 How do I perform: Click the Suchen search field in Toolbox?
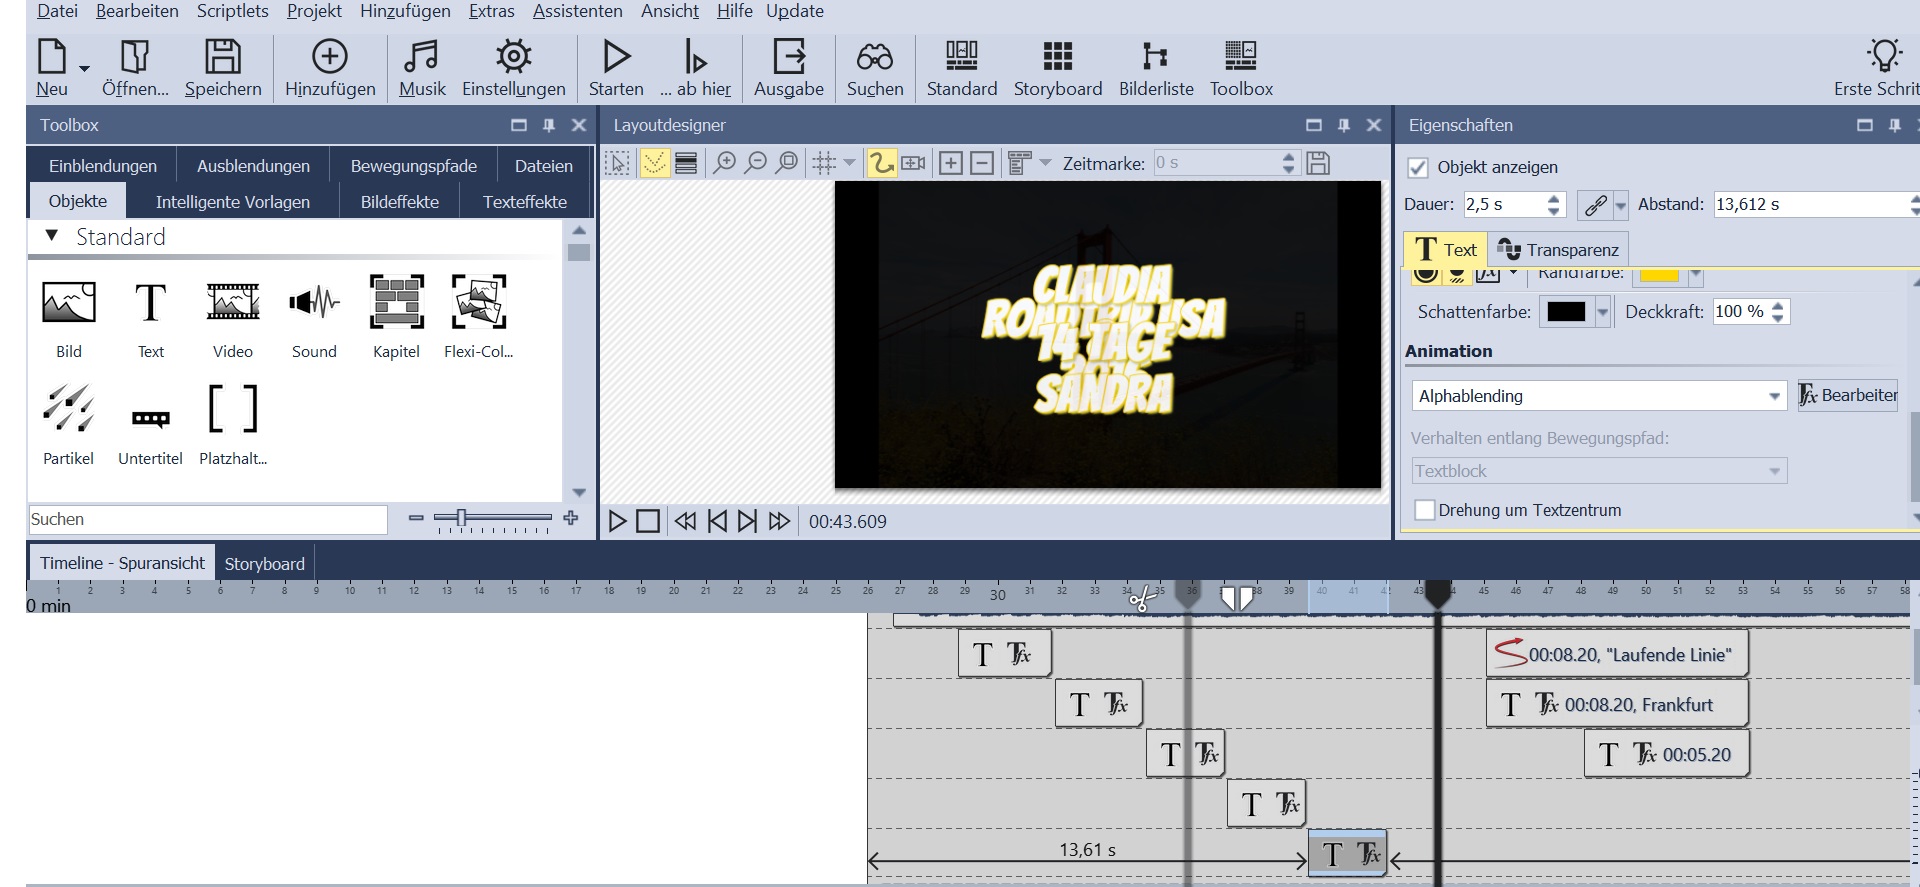(x=207, y=519)
